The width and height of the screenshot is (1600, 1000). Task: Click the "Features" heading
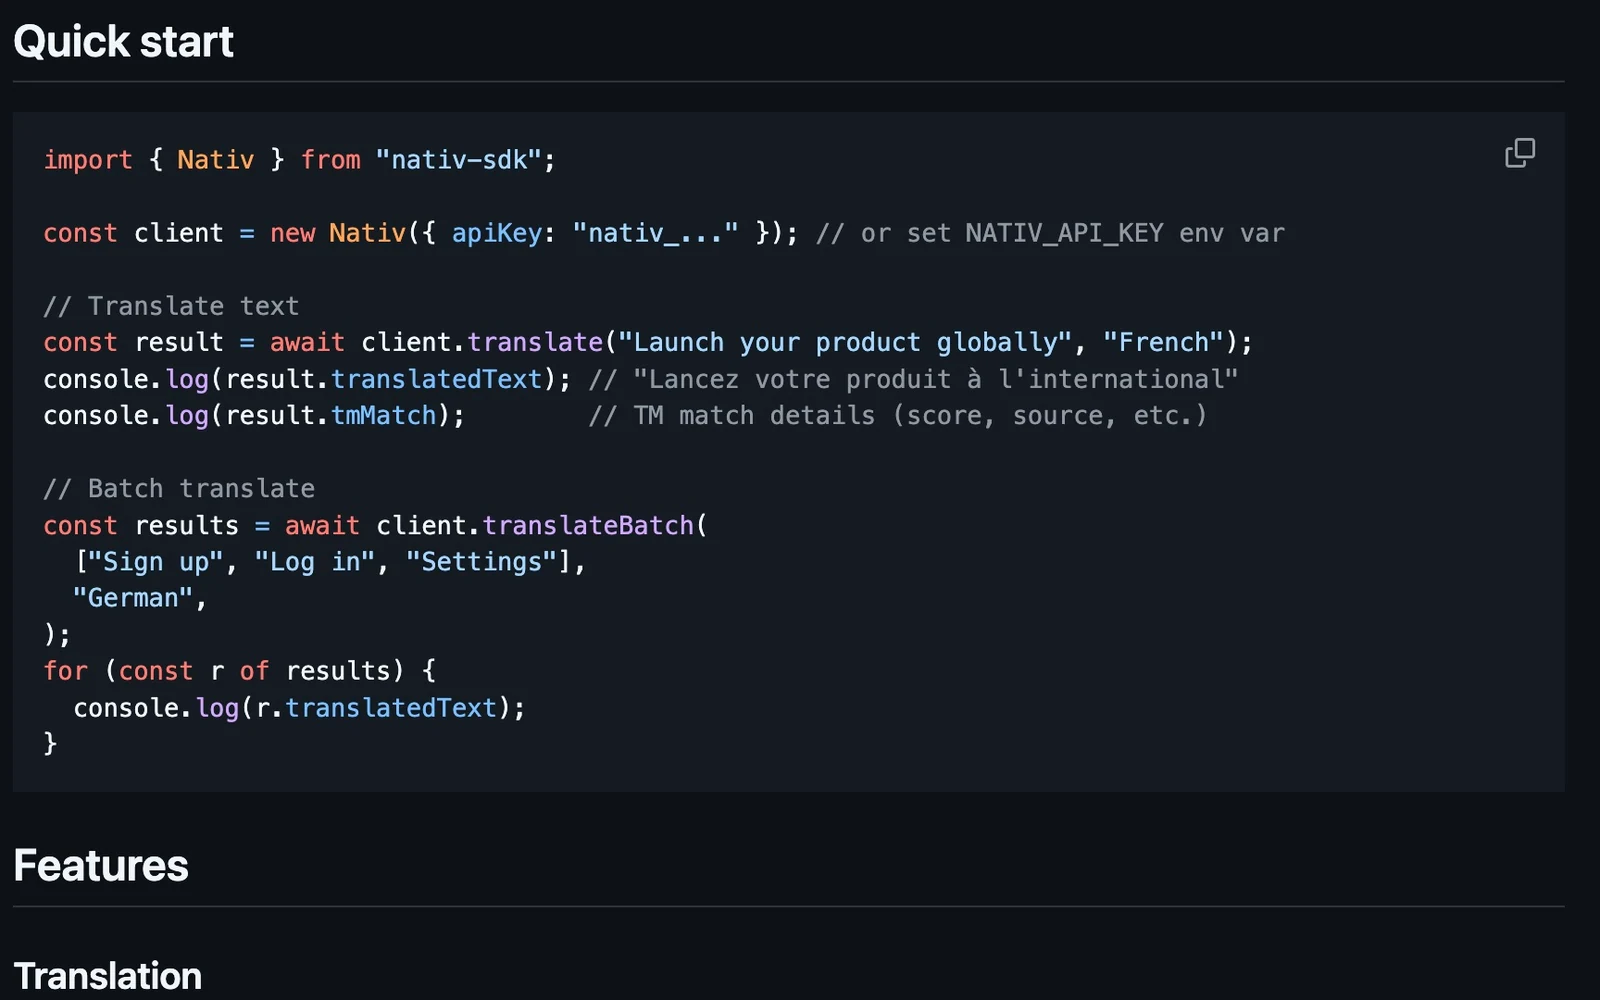101,866
